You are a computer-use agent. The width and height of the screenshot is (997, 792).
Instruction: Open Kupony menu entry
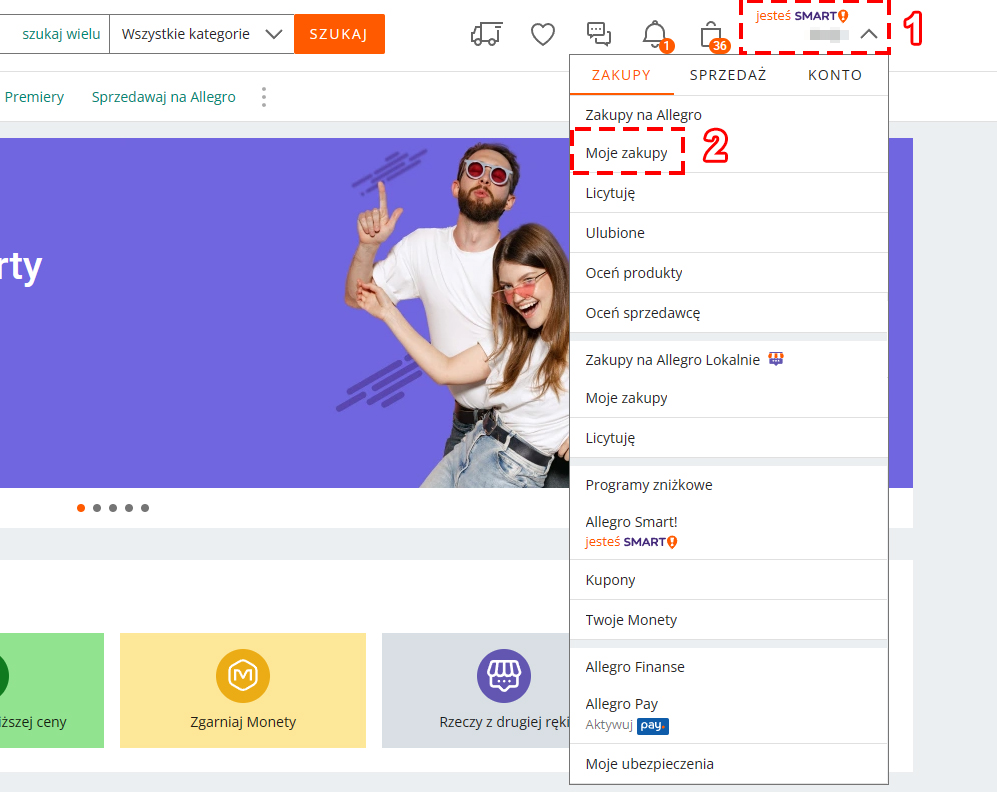pos(729,580)
